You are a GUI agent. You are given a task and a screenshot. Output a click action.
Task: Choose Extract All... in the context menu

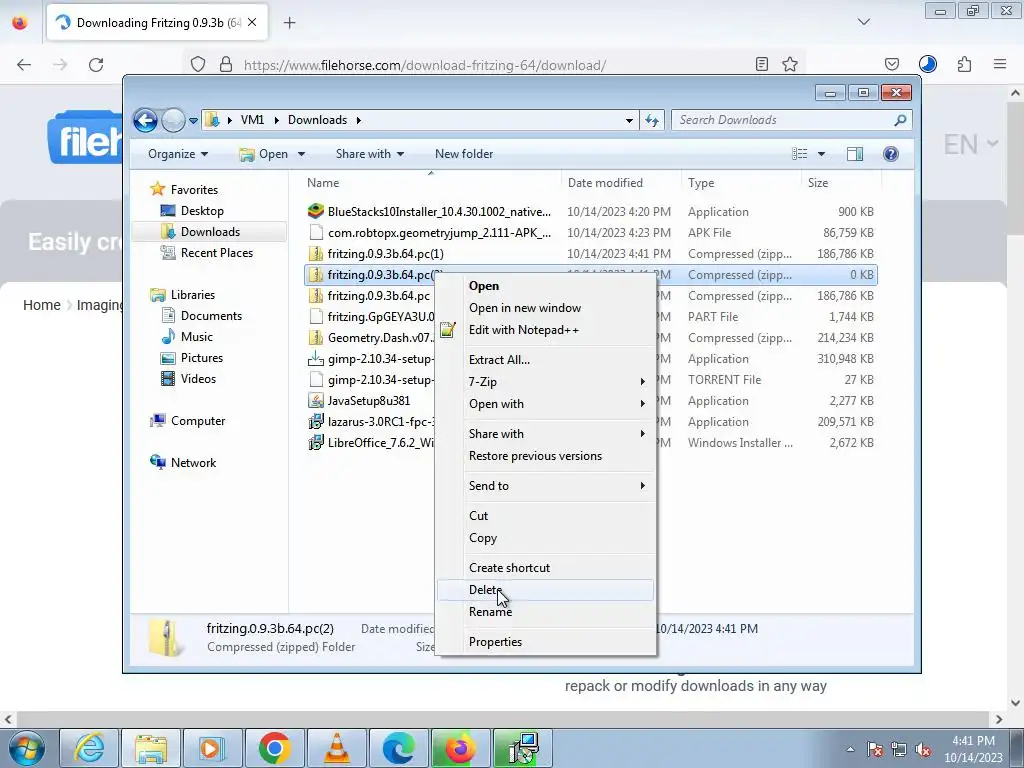(x=545, y=359)
